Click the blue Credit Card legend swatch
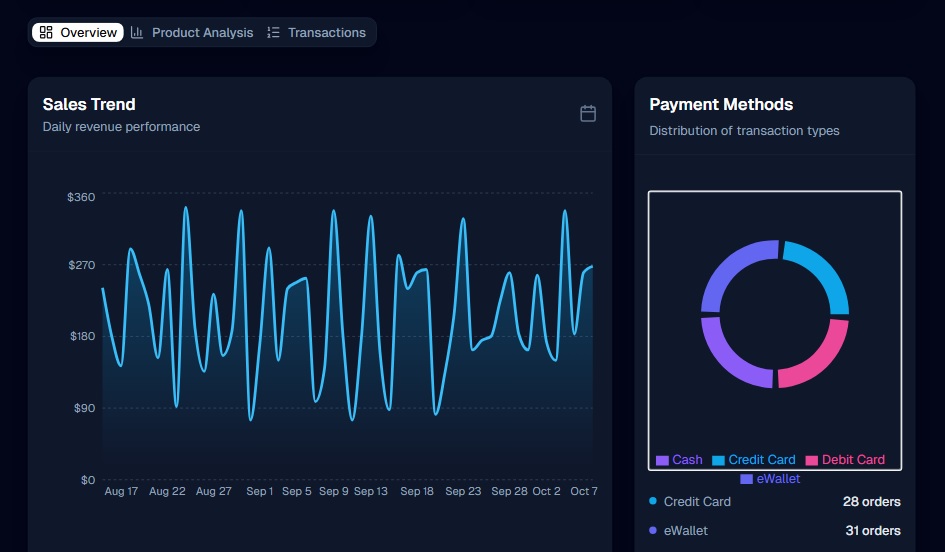This screenshot has width=945, height=552. pyautogui.click(x=718, y=460)
